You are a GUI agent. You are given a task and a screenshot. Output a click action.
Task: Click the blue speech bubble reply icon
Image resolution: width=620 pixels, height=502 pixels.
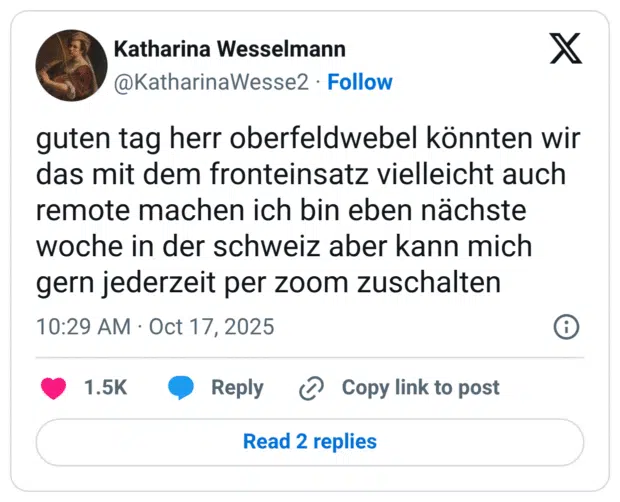[x=181, y=388]
